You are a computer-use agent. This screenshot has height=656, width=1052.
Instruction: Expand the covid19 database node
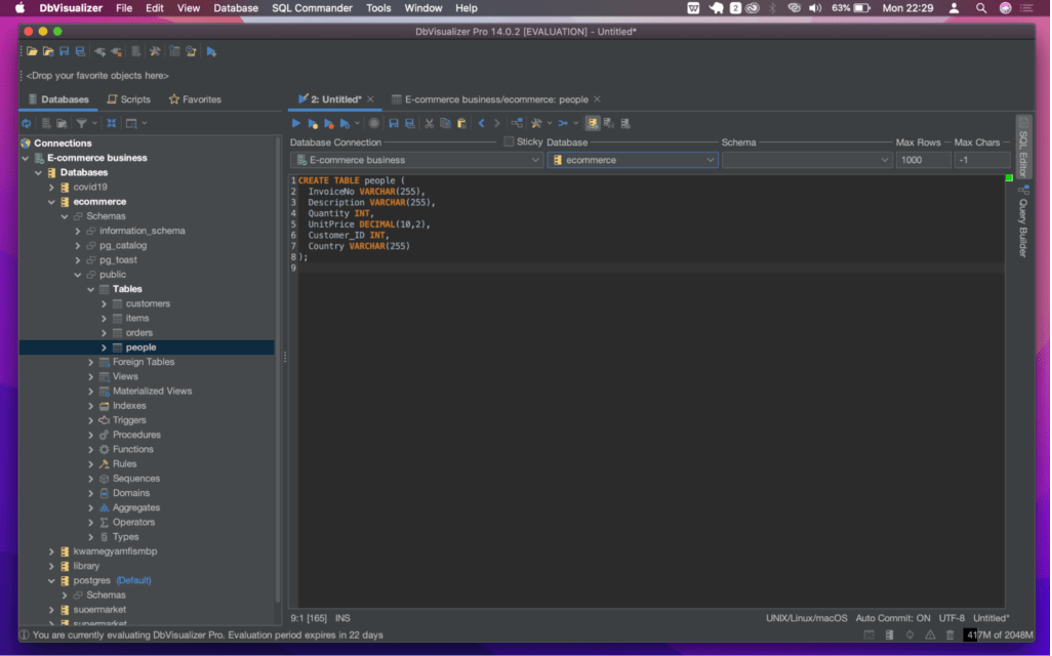52,187
